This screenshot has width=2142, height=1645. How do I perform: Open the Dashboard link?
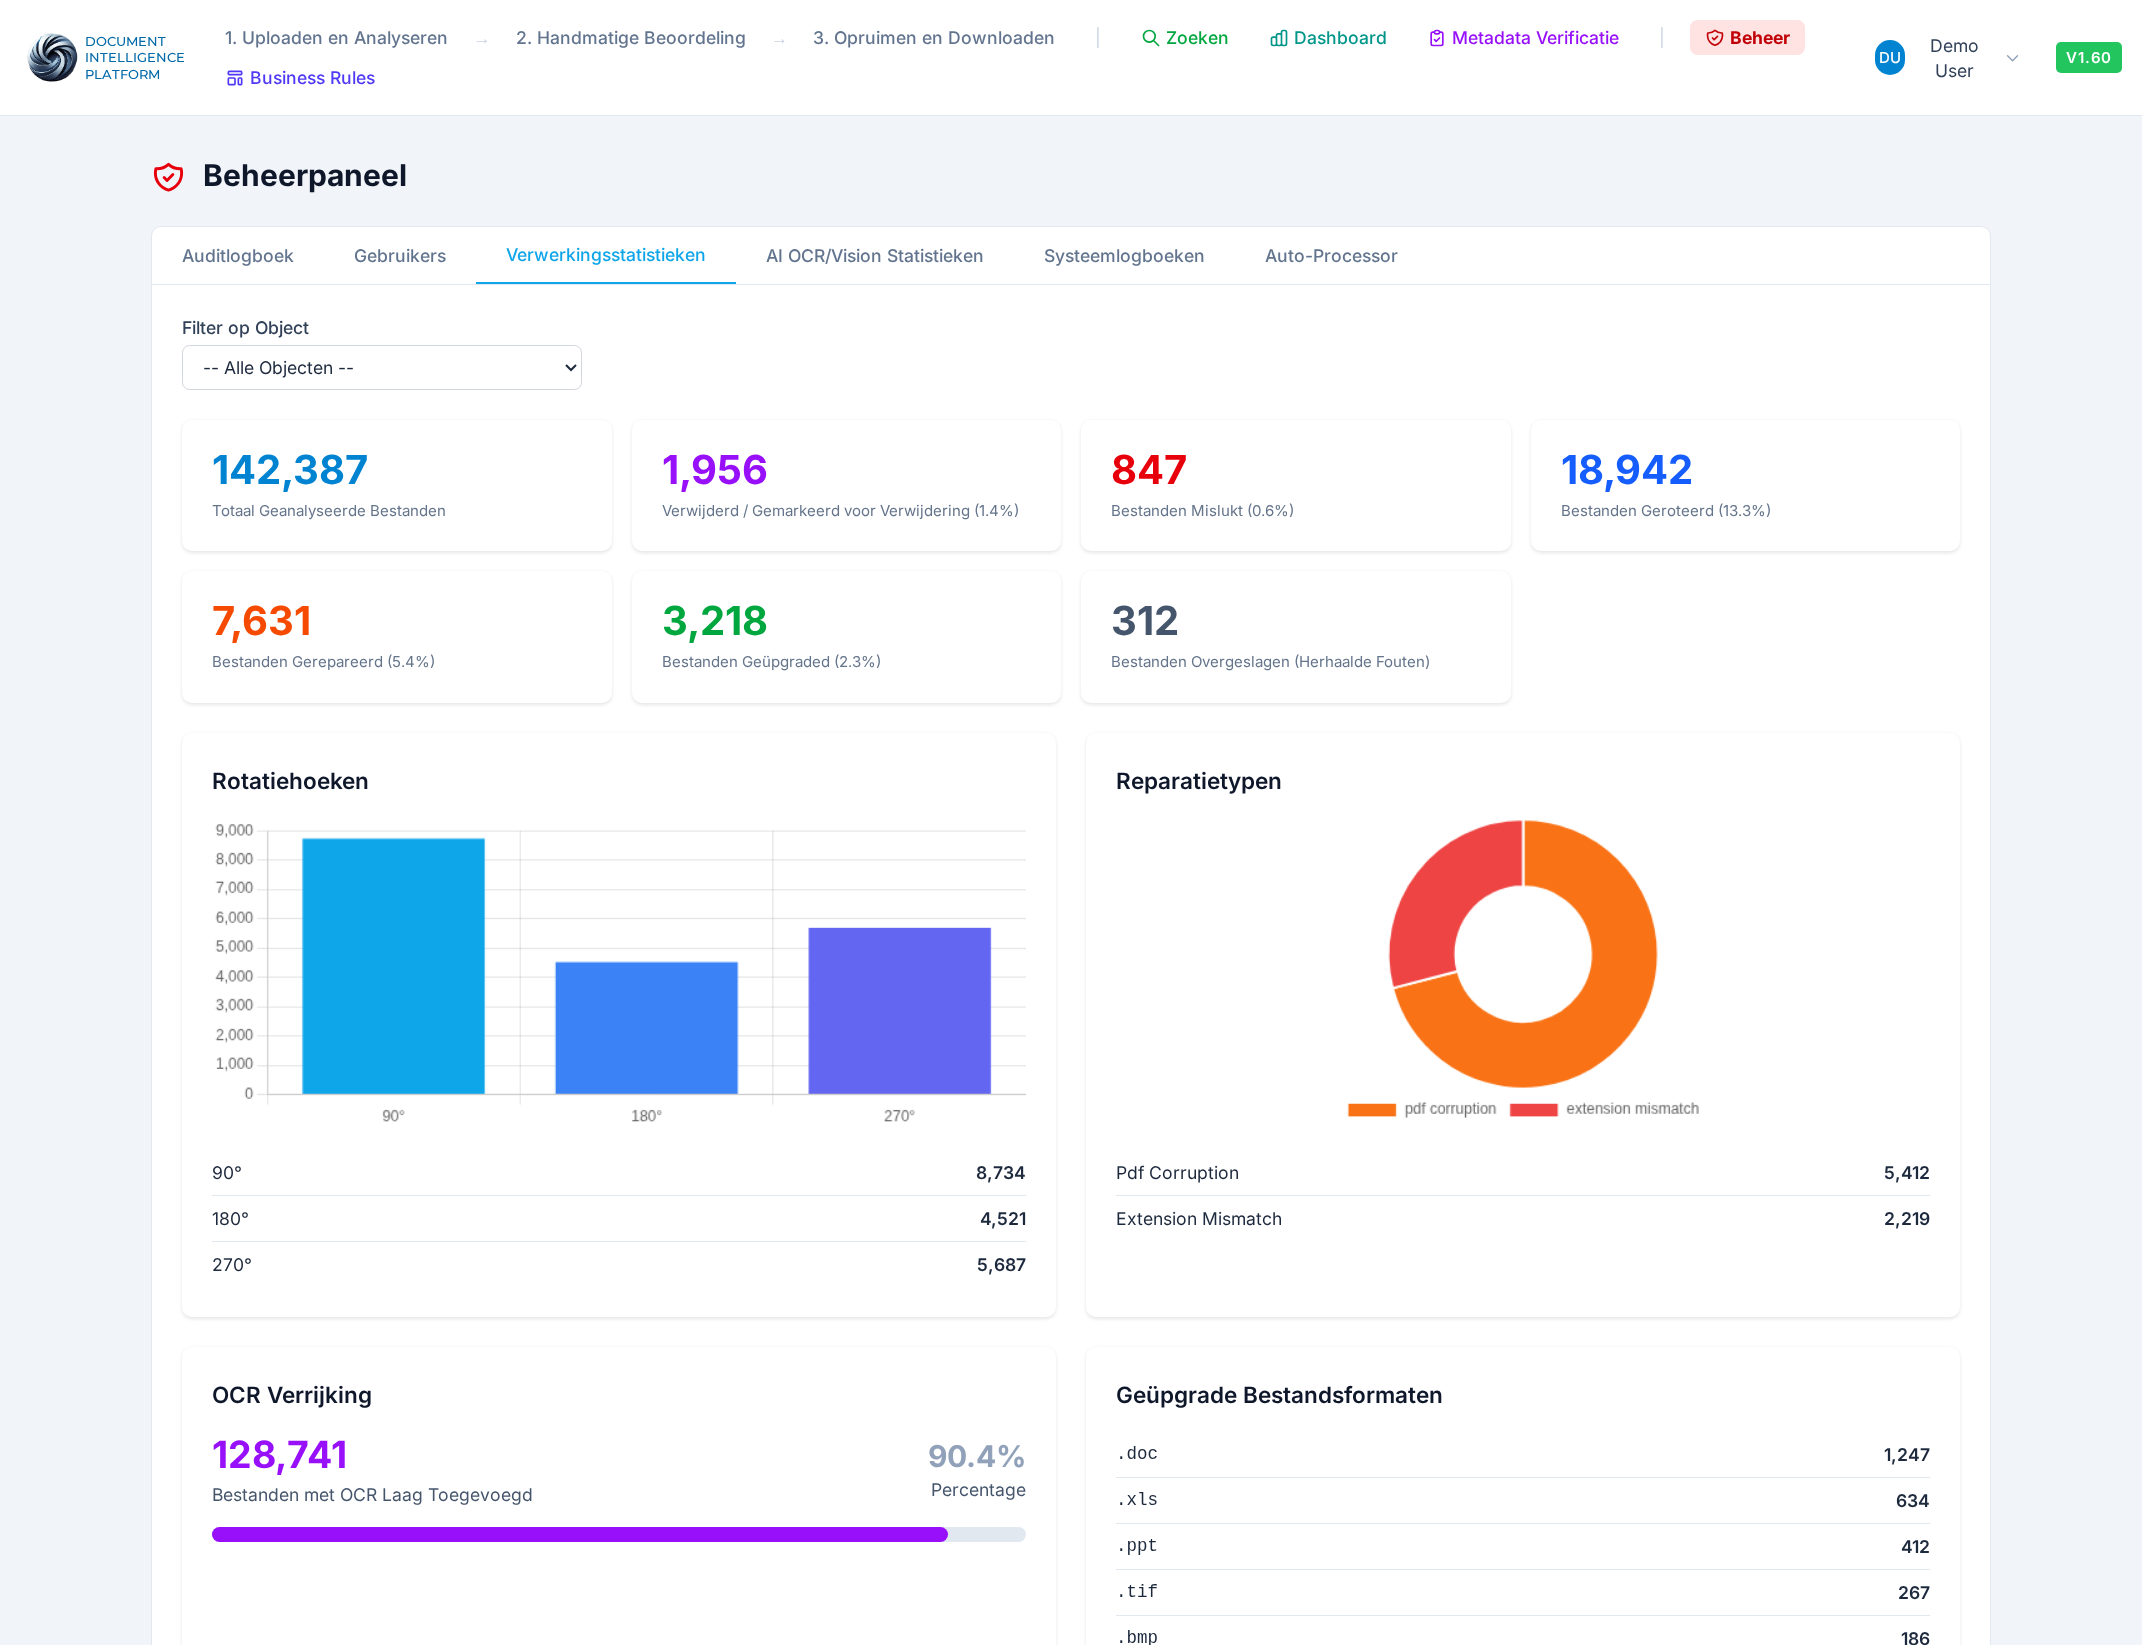pos(1328,38)
